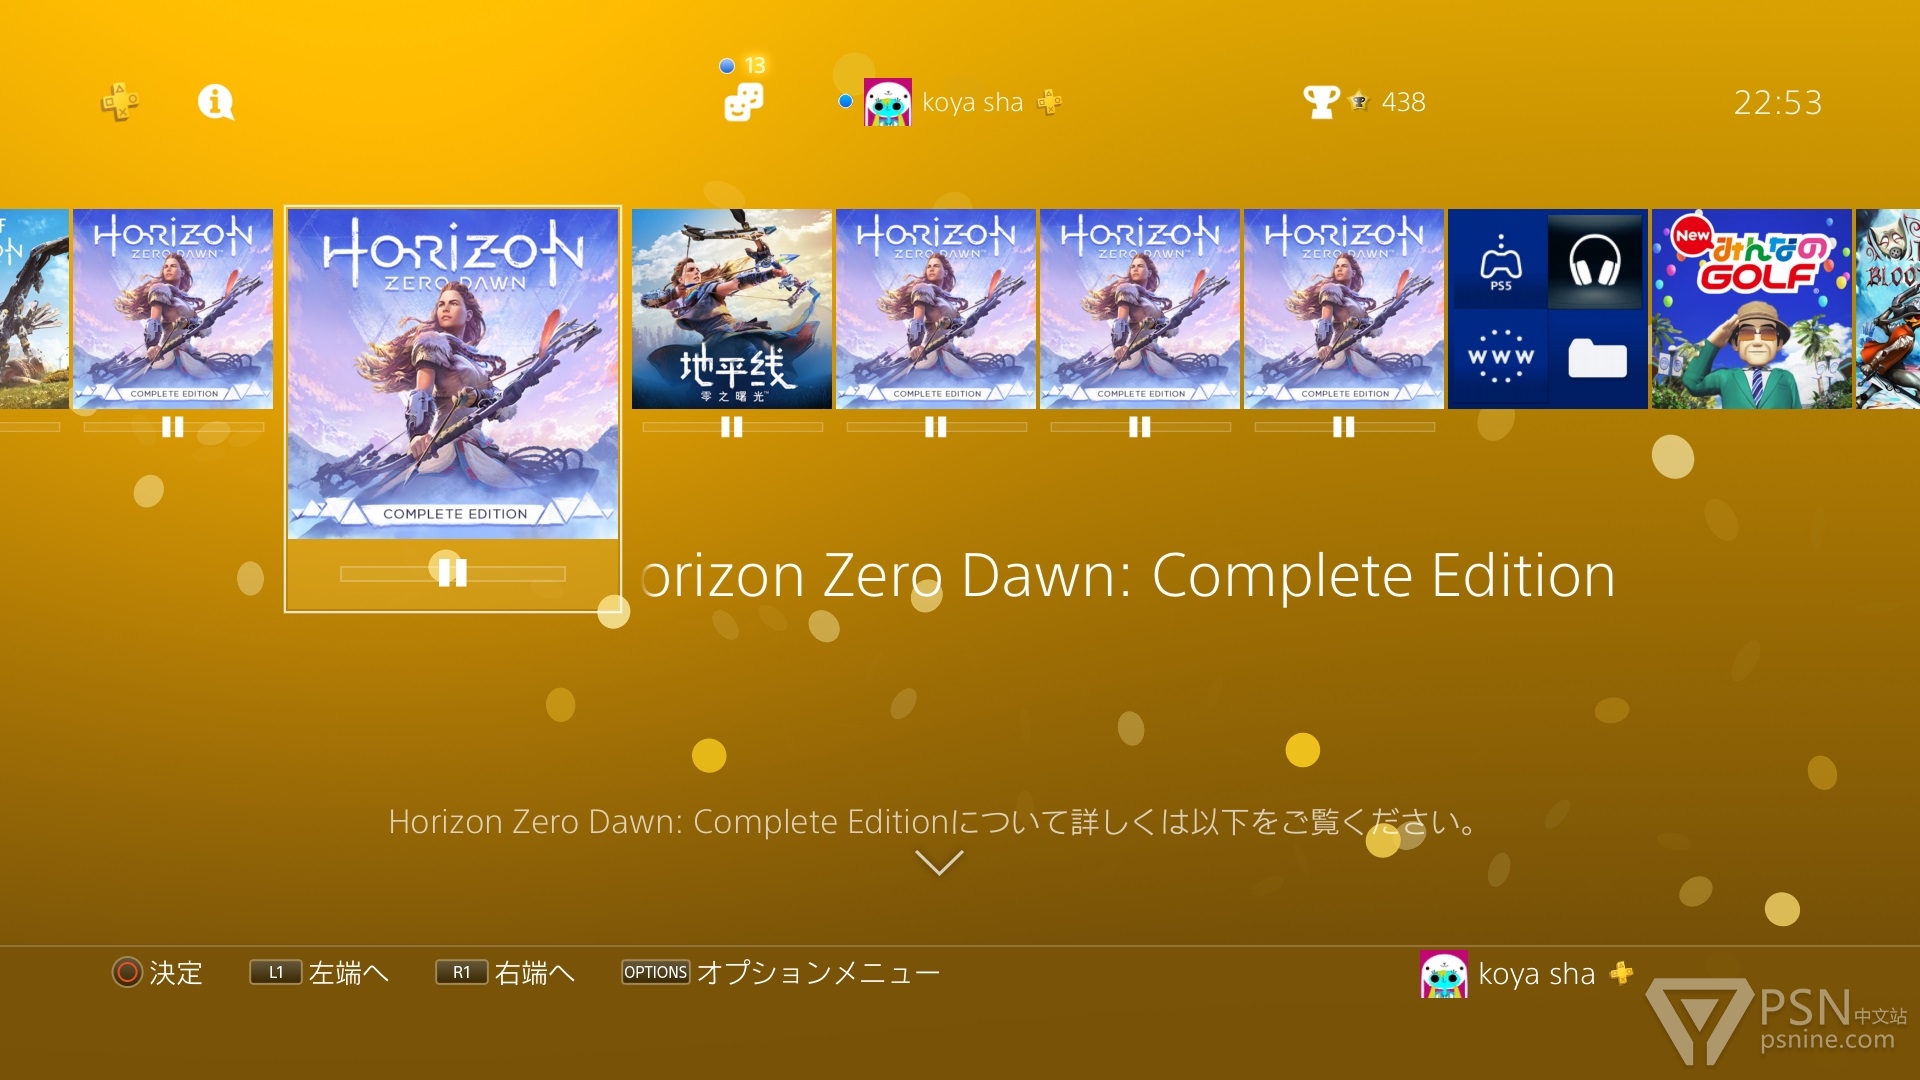Image resolution: width=1920 pixels, height=1080 pixels.
Task: Click pause icon under Chinese Horizon tile
Action: (x=732, y=427)
